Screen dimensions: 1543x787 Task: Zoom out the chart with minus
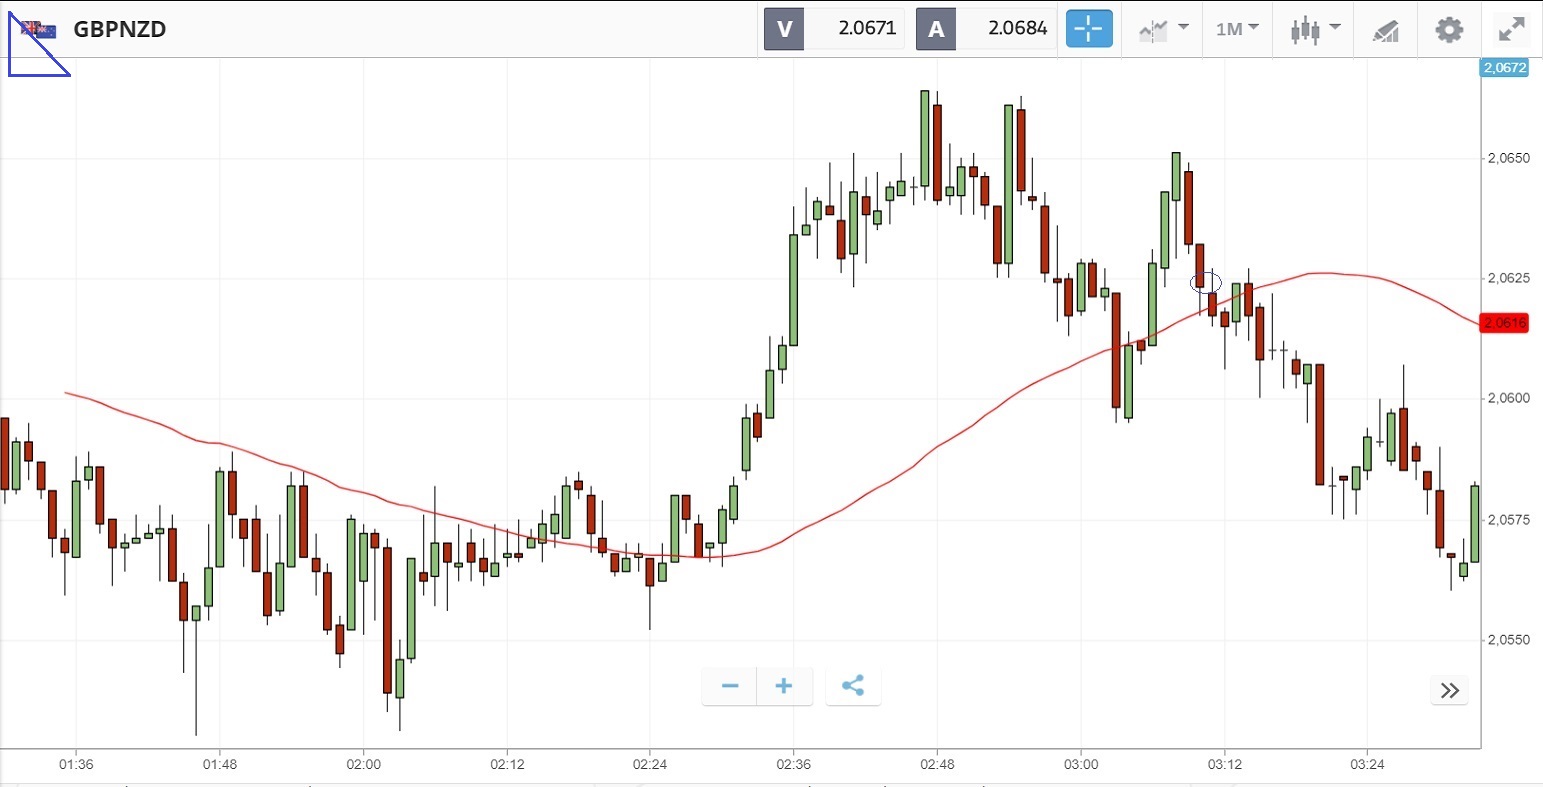click(730, 686)
